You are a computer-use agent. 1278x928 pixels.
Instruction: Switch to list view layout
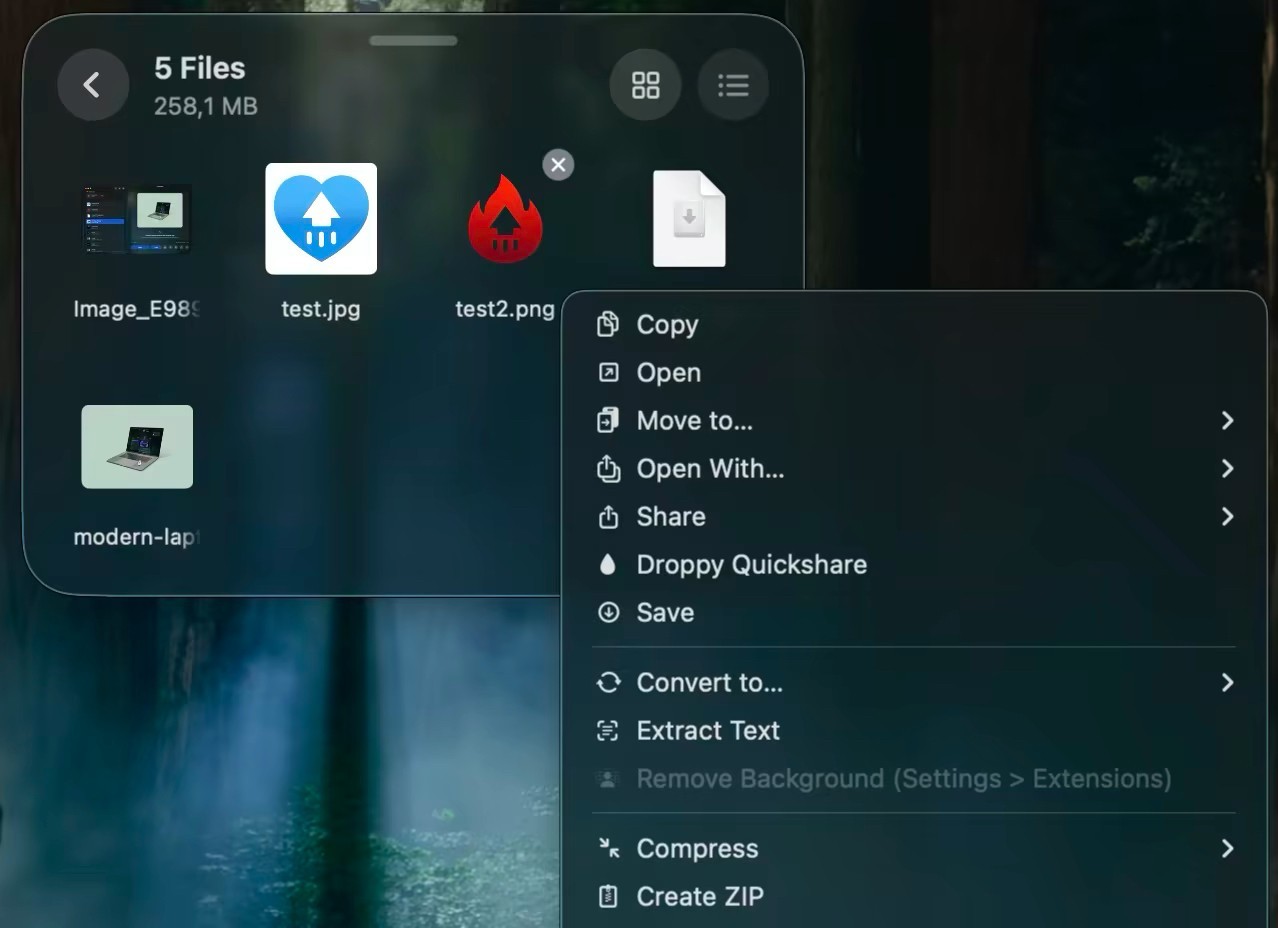[733, 85]
